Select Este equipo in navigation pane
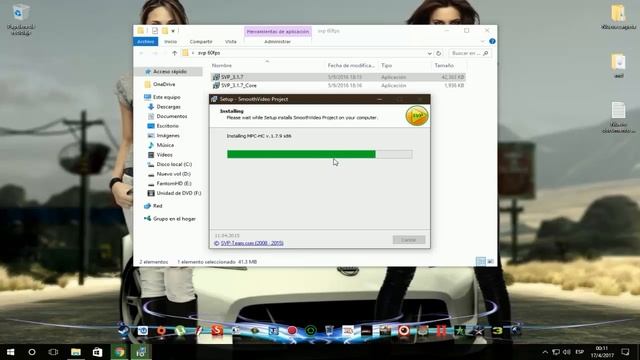The image size is (640, 360). 166,97
